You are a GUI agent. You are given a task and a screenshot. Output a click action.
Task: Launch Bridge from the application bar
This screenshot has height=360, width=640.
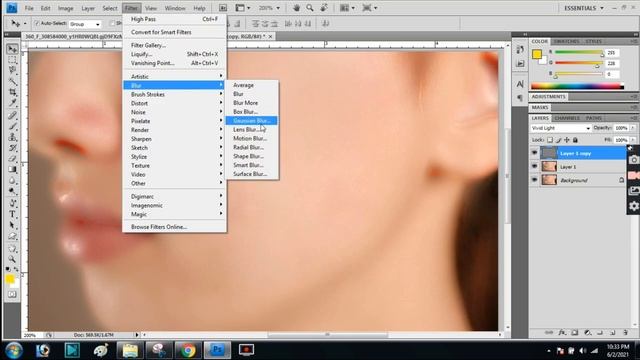pos(223,8)
